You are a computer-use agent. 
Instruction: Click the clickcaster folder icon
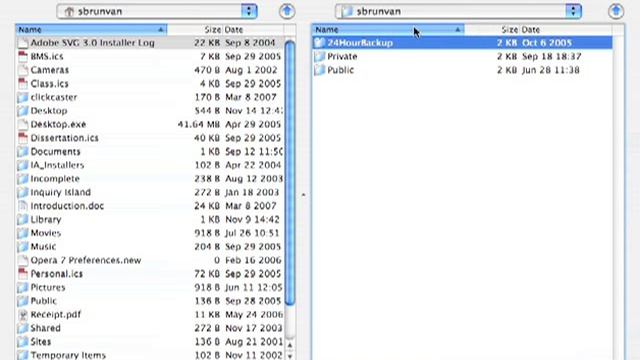pos(23,97)
